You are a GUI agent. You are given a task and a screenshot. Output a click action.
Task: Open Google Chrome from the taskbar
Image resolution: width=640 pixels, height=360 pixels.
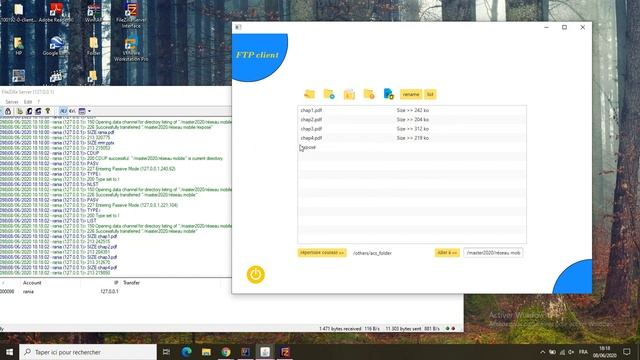226,352
